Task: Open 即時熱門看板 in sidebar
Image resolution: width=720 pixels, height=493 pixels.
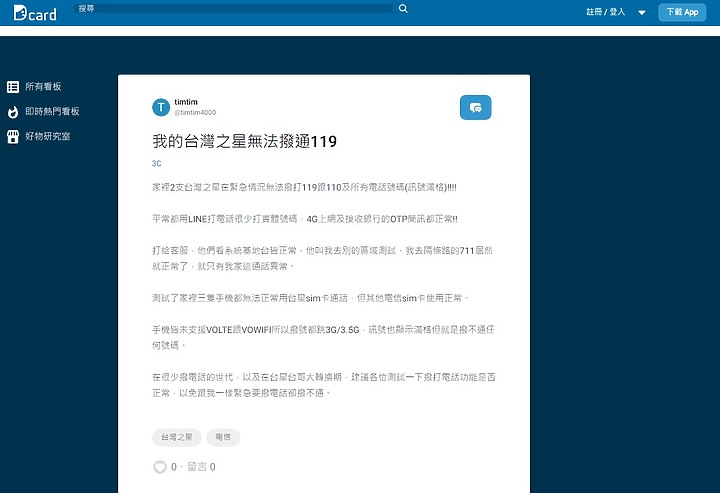Action: [x=52, y=111]
